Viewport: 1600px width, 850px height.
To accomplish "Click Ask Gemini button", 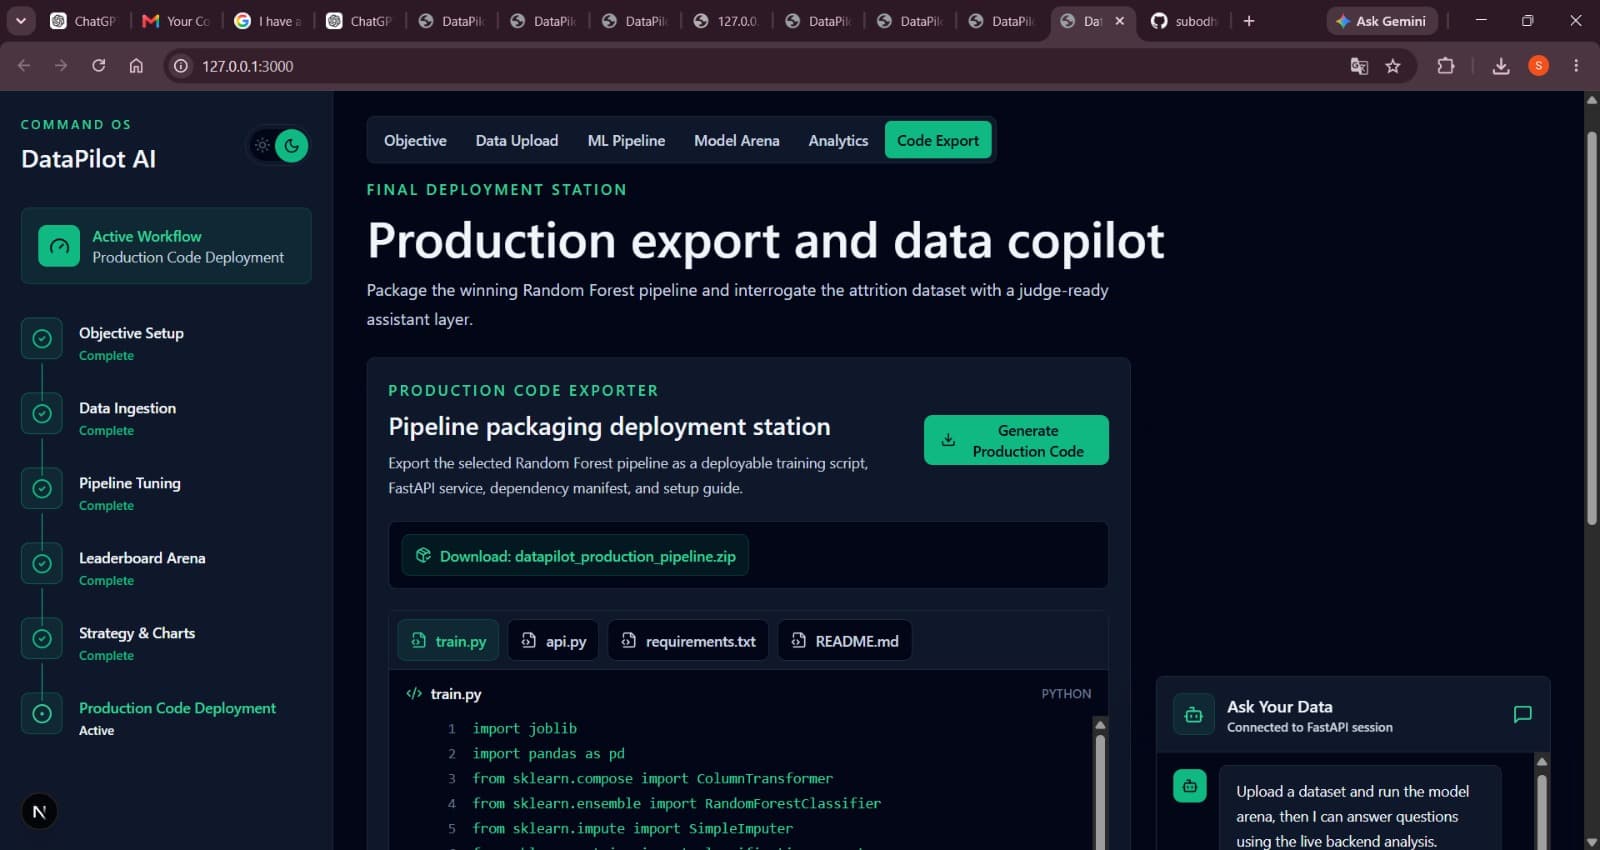I will click(1382, 21).
